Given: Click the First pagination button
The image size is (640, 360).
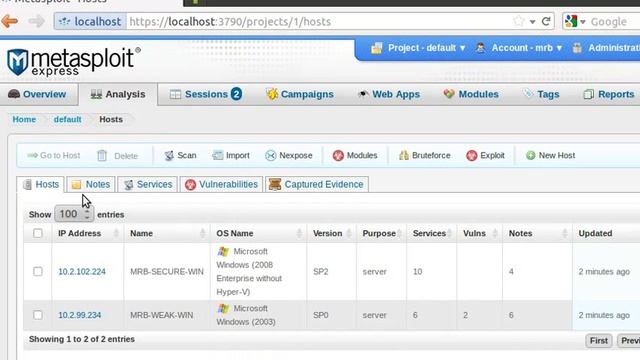Looking at the screenshot, I should pyautogui.click(x=599, y=341).
